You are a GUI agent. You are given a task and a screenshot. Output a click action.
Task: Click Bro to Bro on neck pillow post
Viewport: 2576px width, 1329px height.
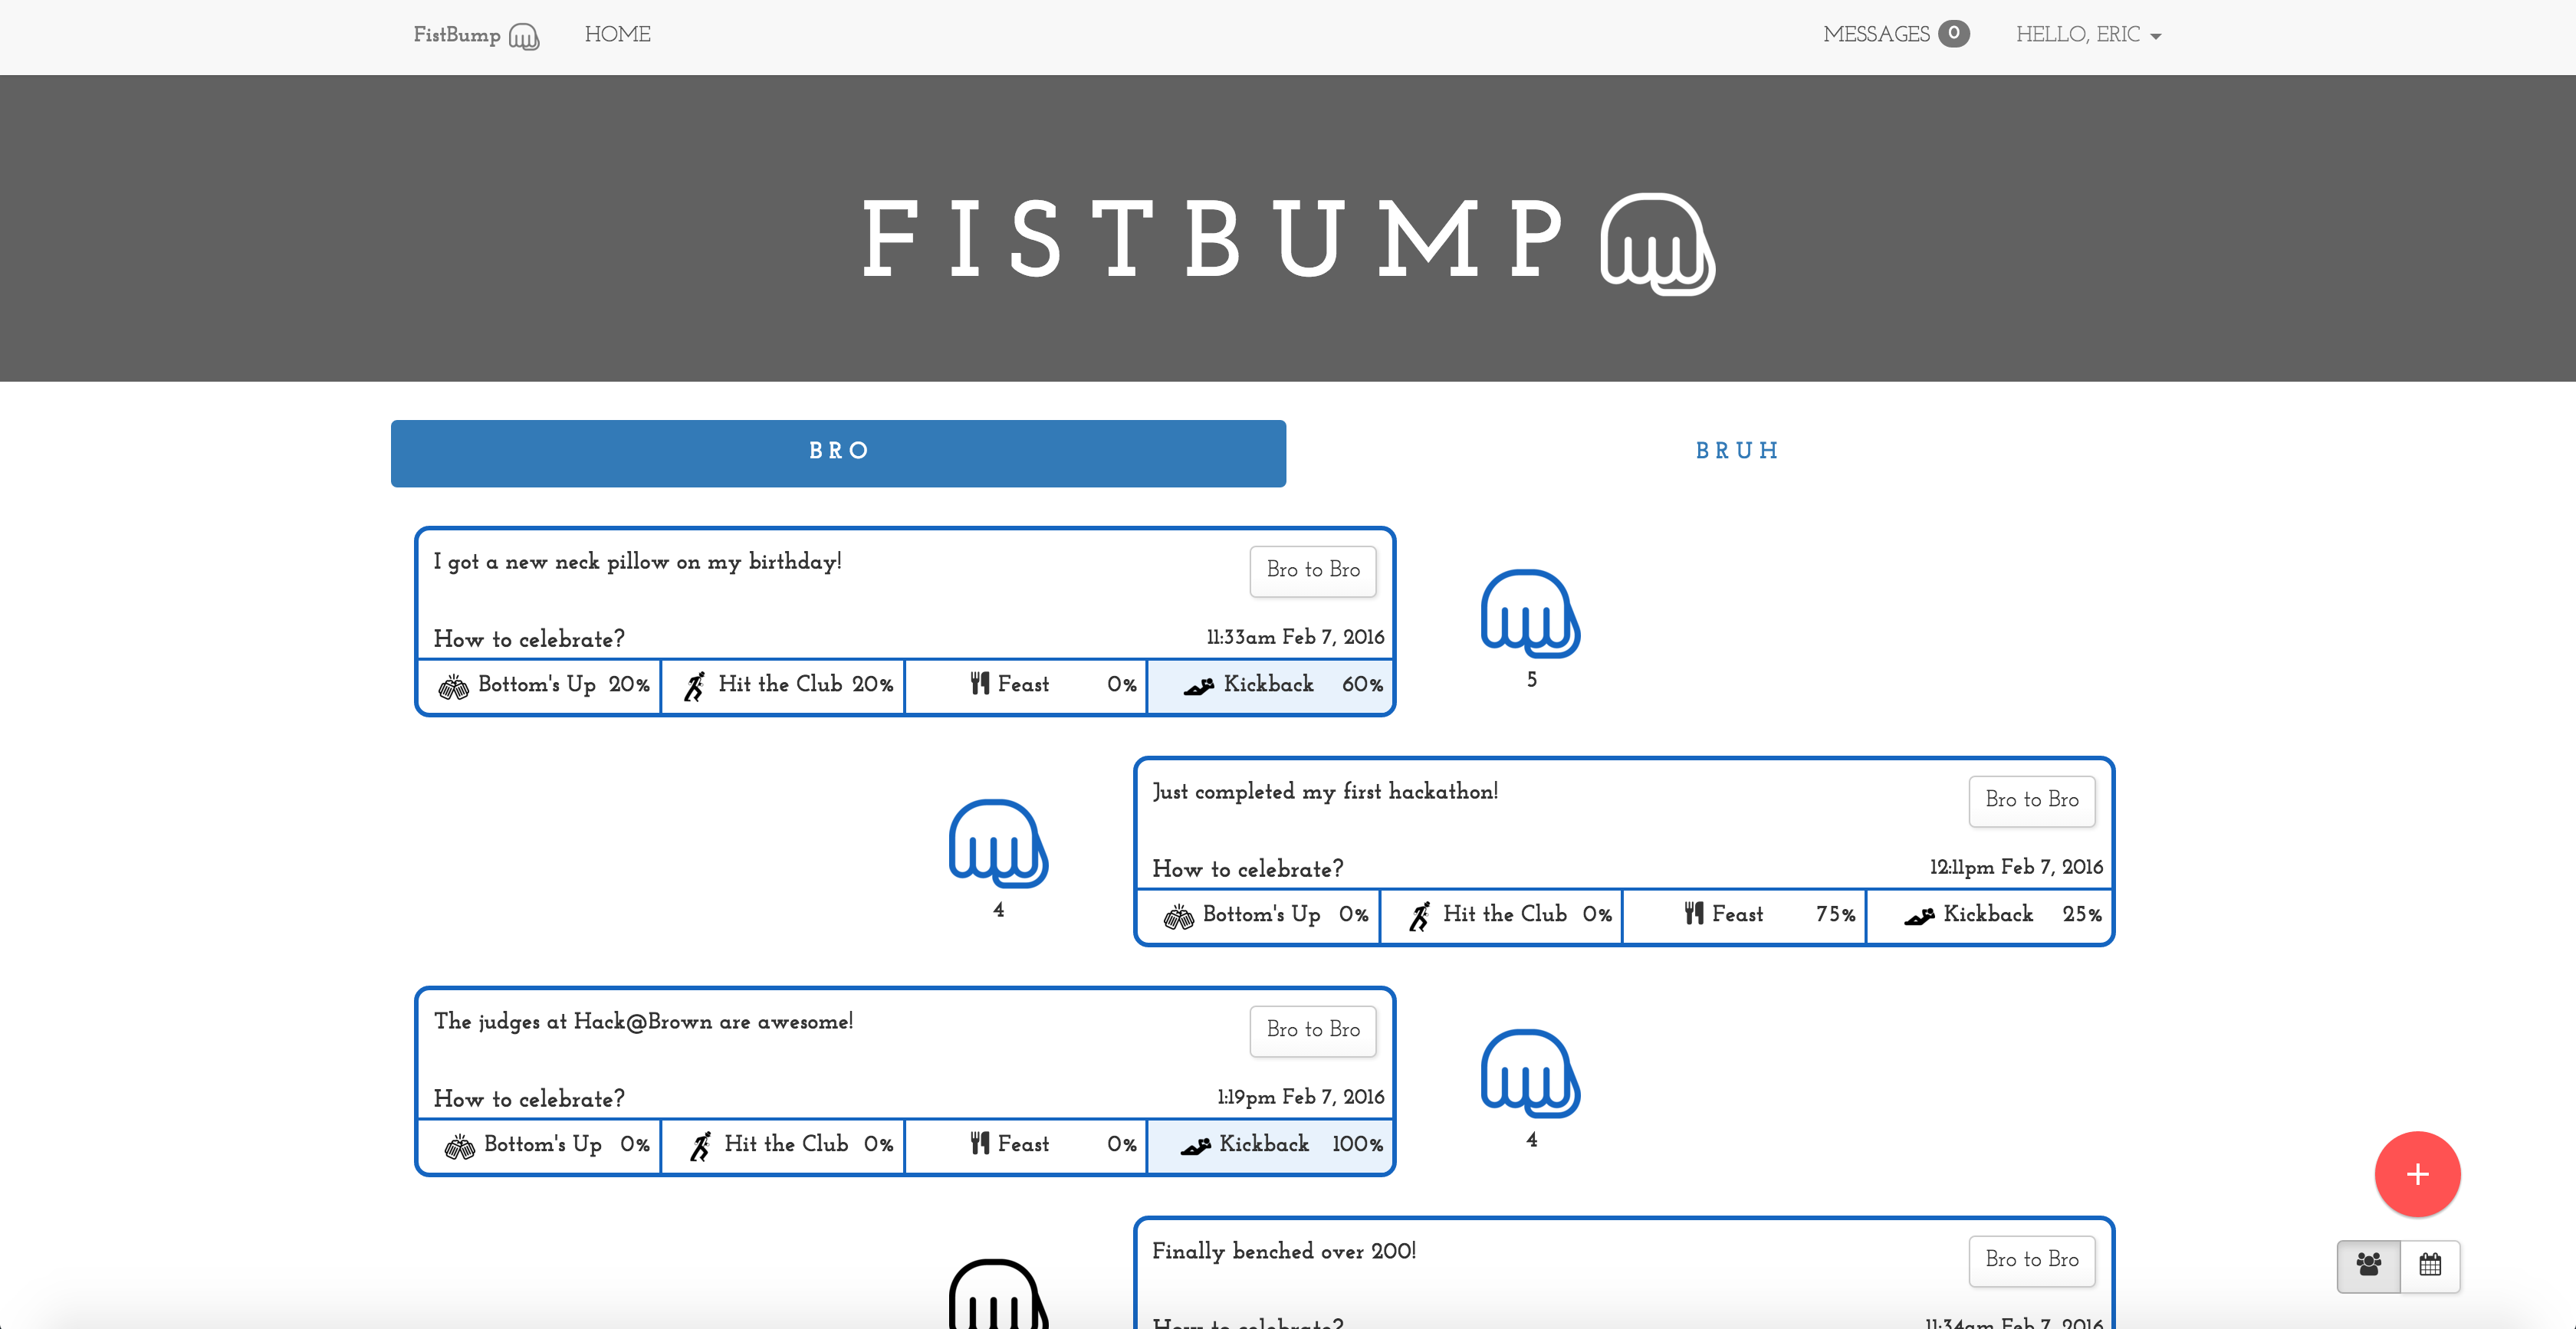point(1312,570)
